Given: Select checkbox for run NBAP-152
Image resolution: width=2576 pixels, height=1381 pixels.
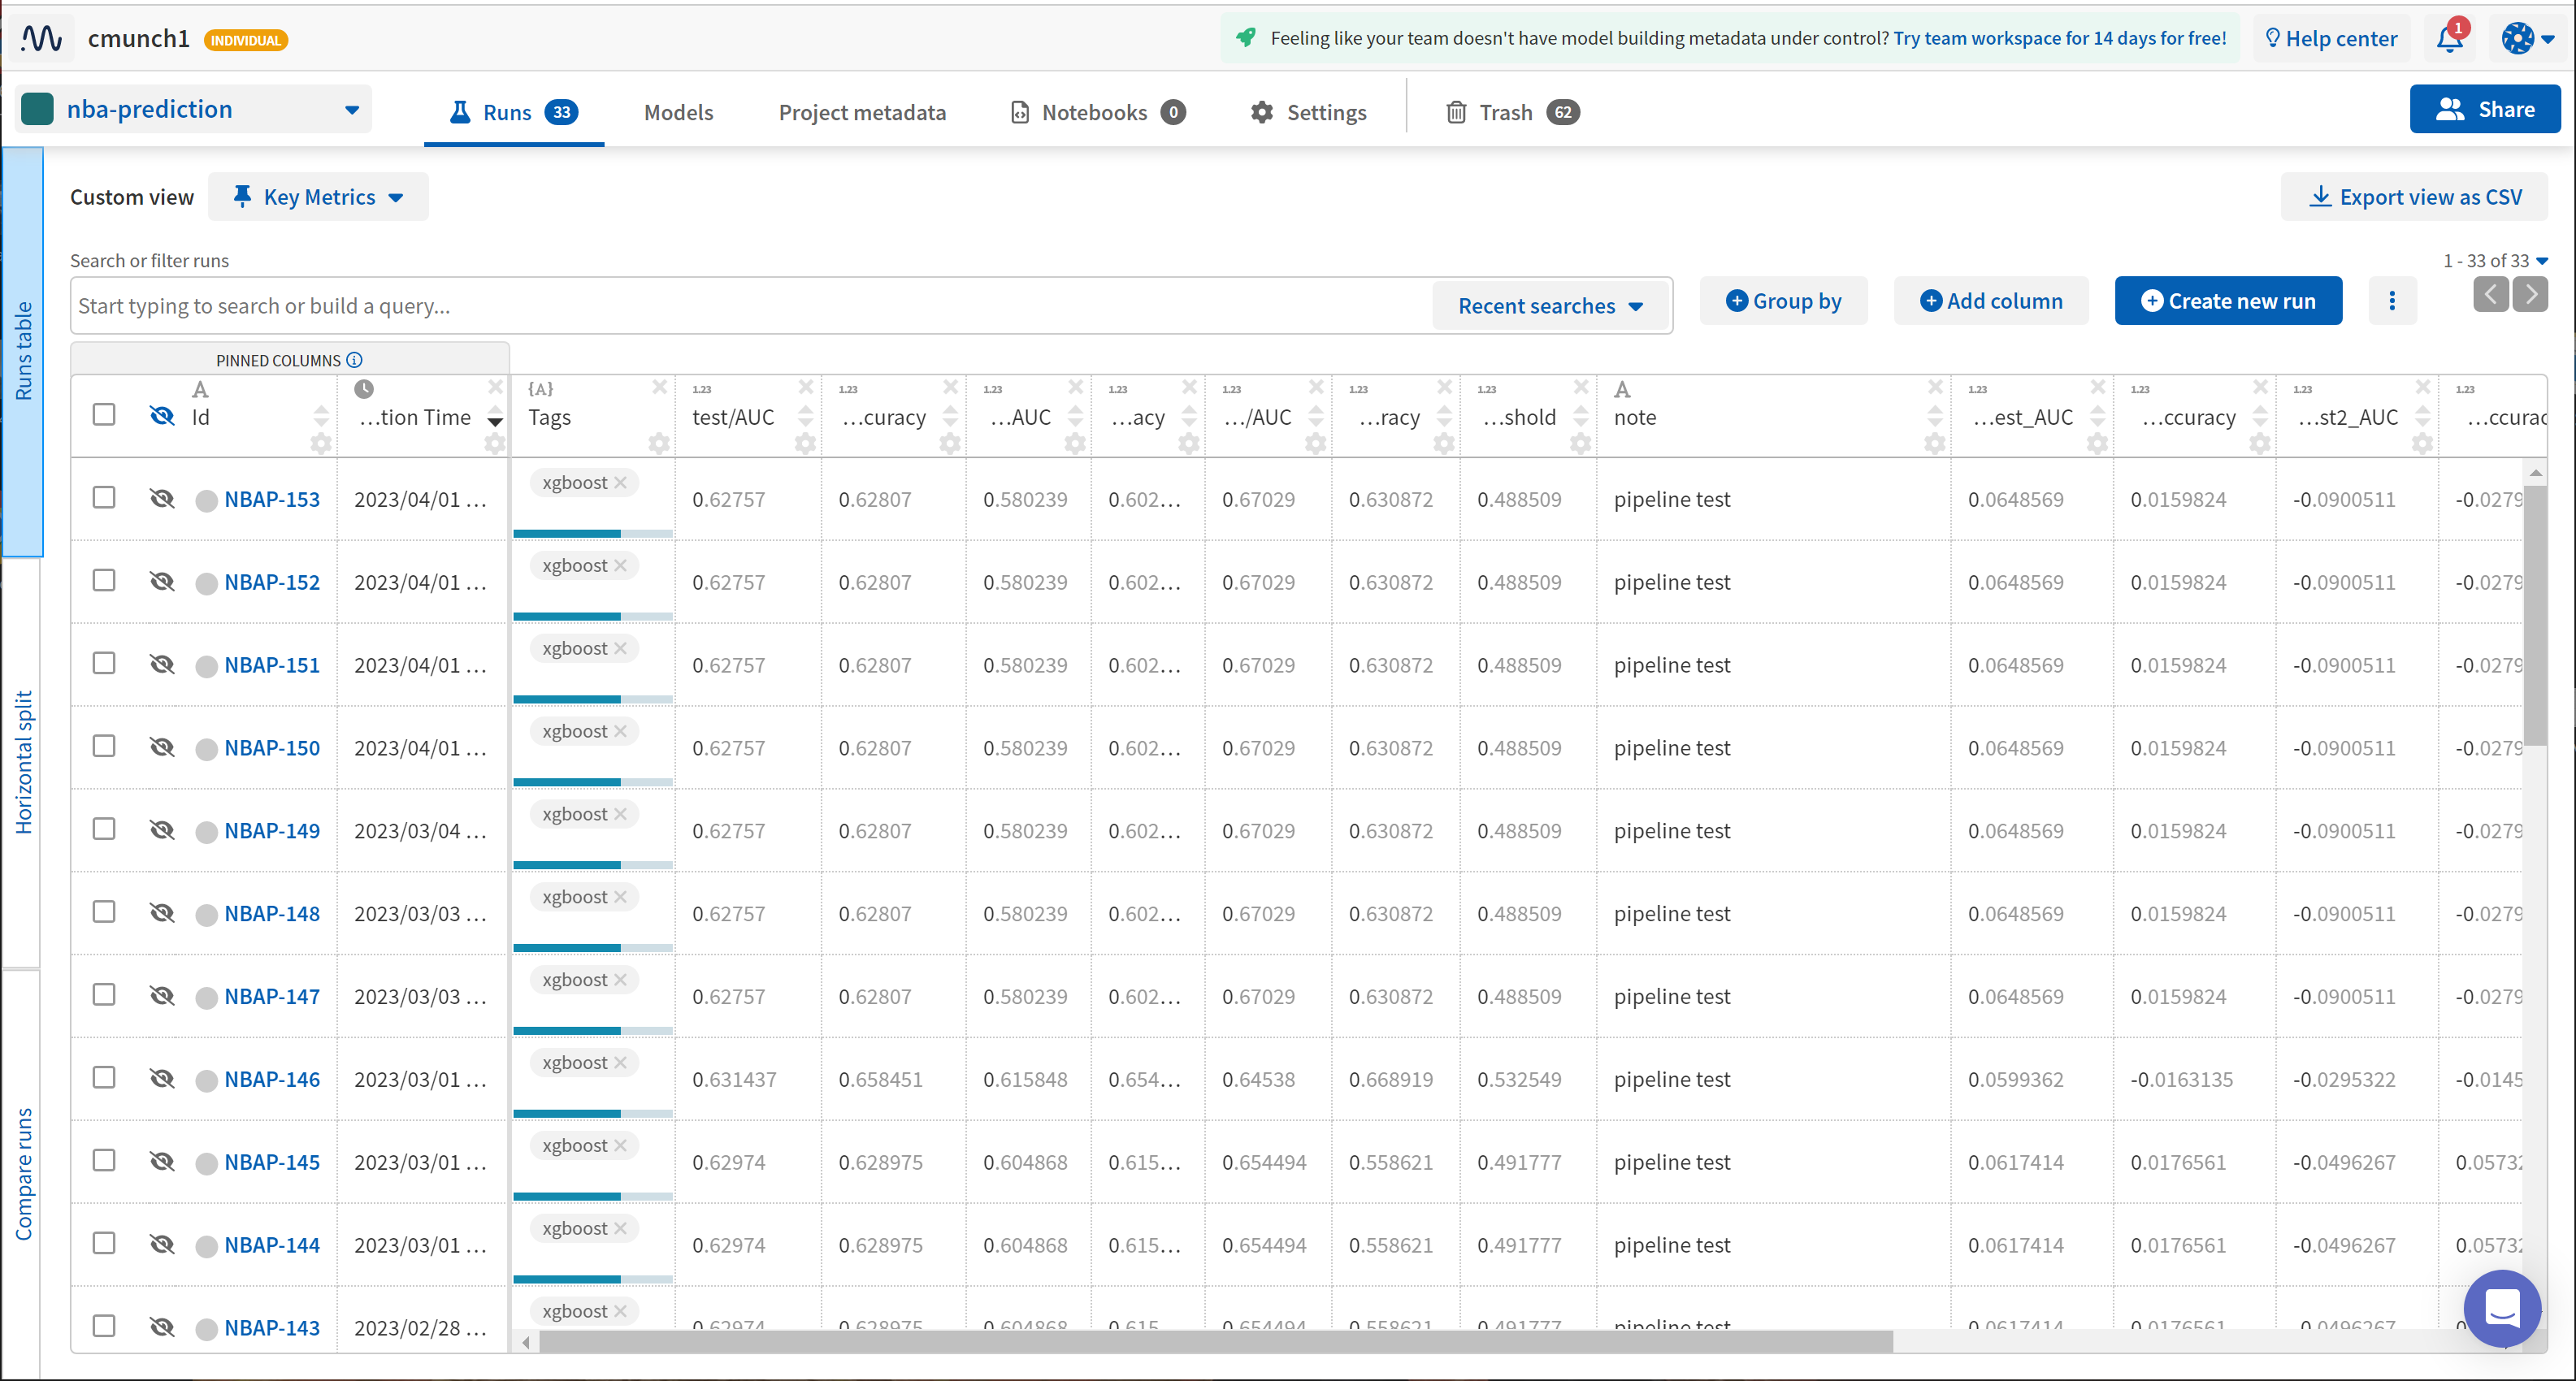Looking at the screenshot, I should [x=104, y=581].
